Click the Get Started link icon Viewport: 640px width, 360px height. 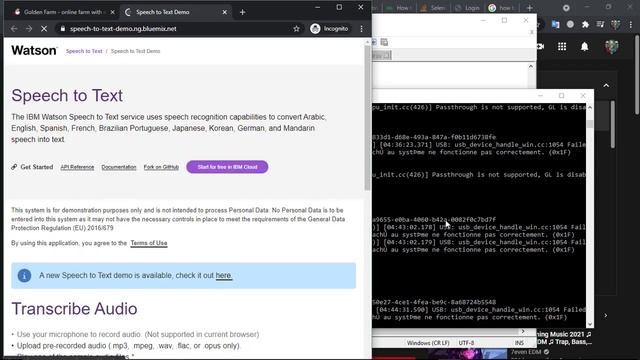click(14, 167)
